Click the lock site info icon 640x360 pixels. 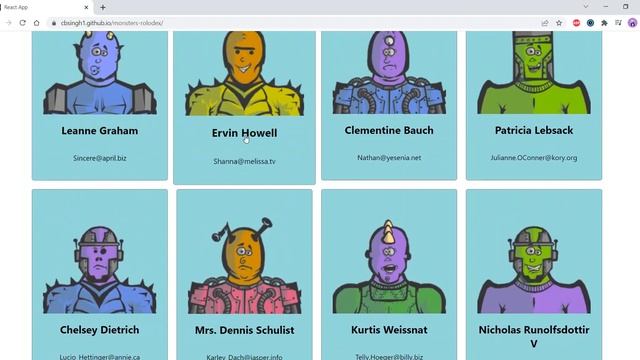point(53,23)
